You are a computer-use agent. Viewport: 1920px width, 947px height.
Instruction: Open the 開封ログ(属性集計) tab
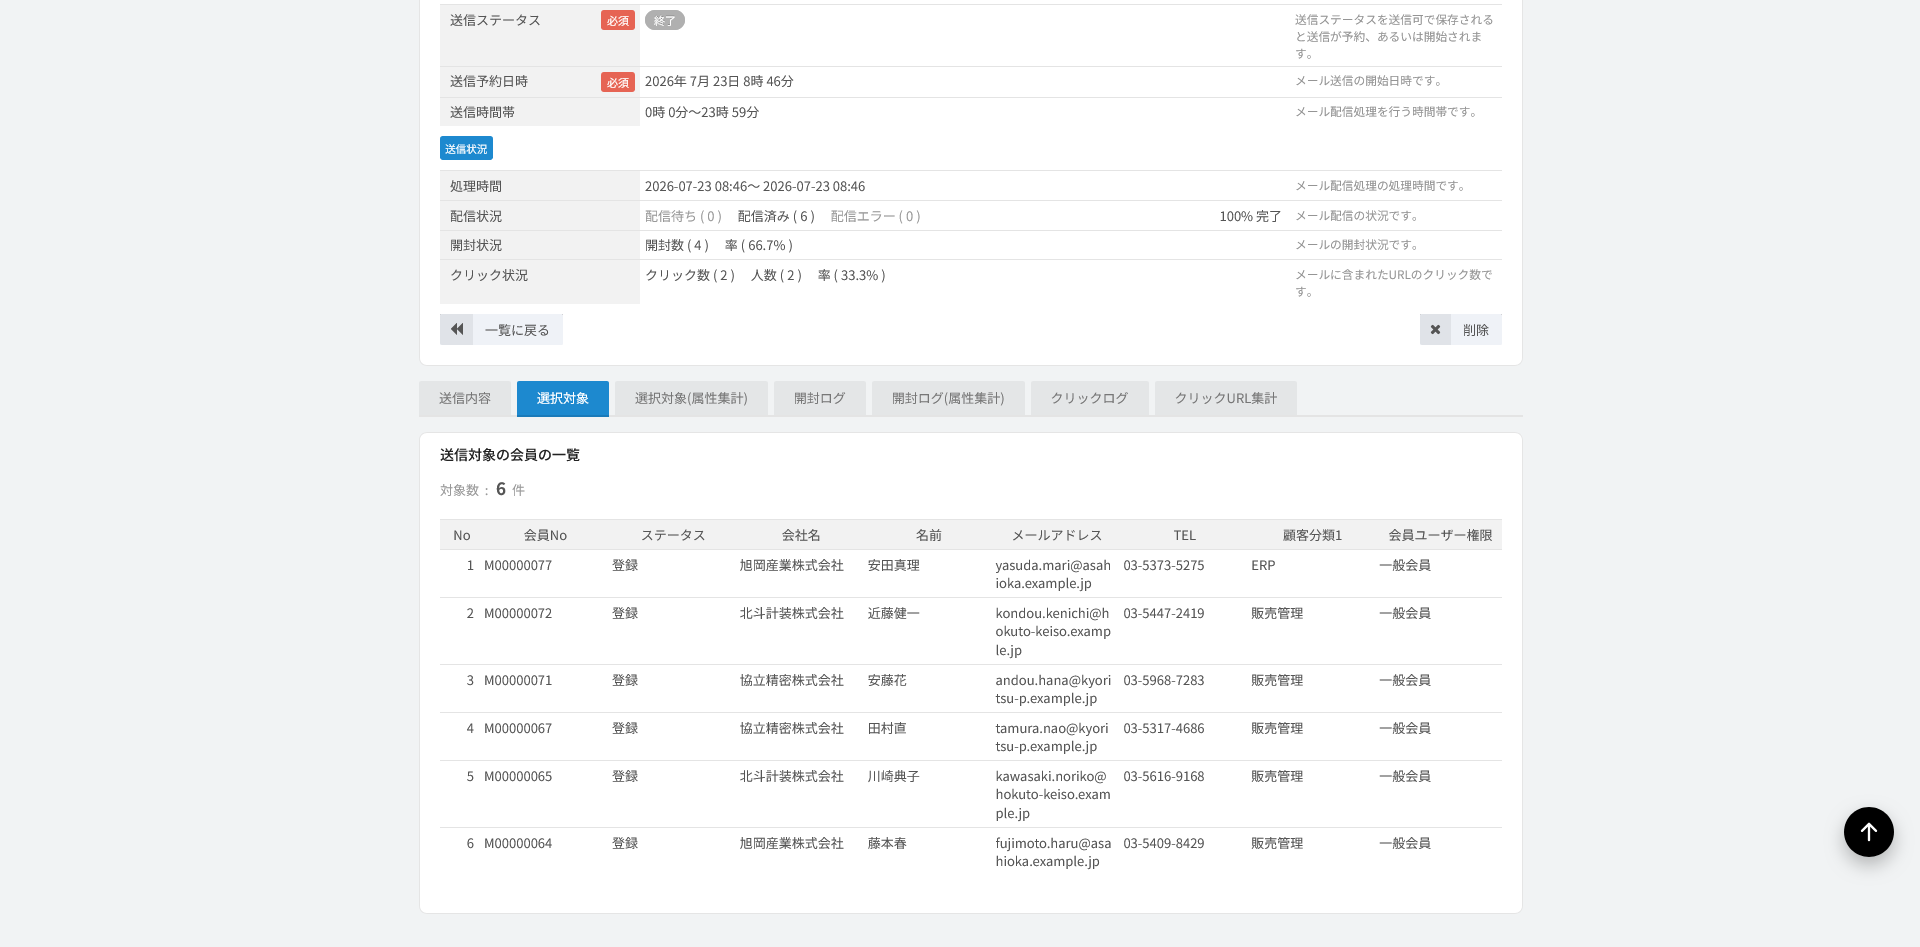coord(948,398)
